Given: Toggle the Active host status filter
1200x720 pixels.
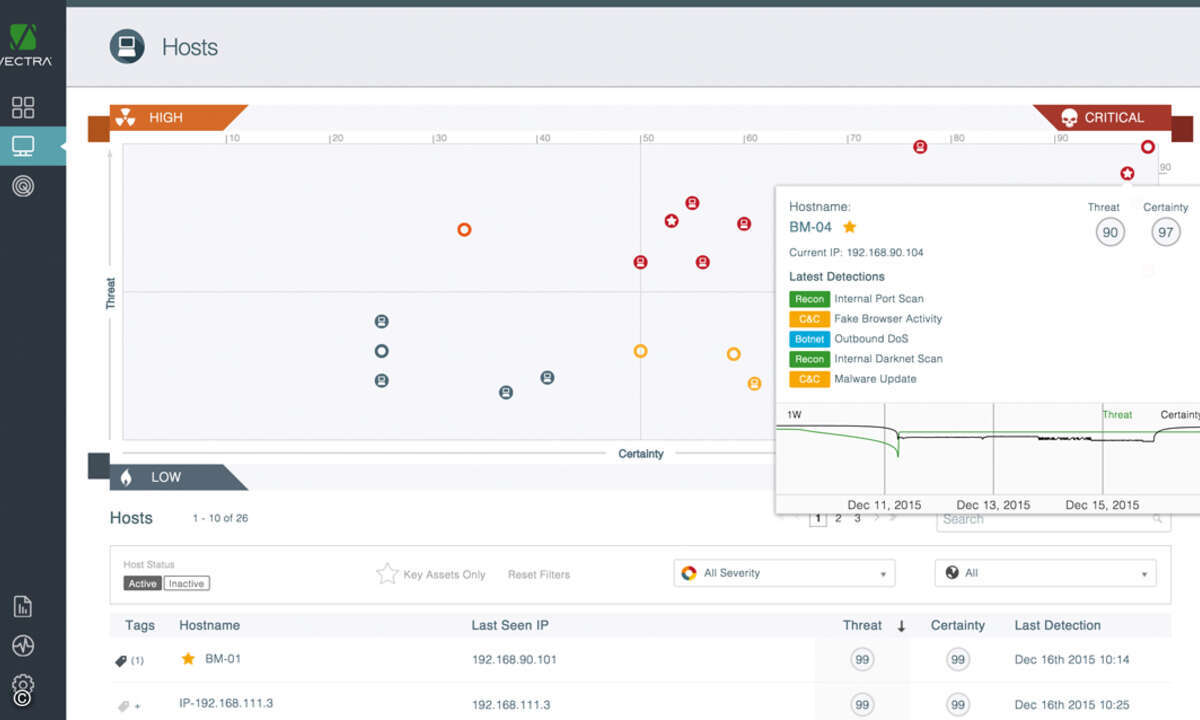Looking at the screenshot, I should (142, 583).
